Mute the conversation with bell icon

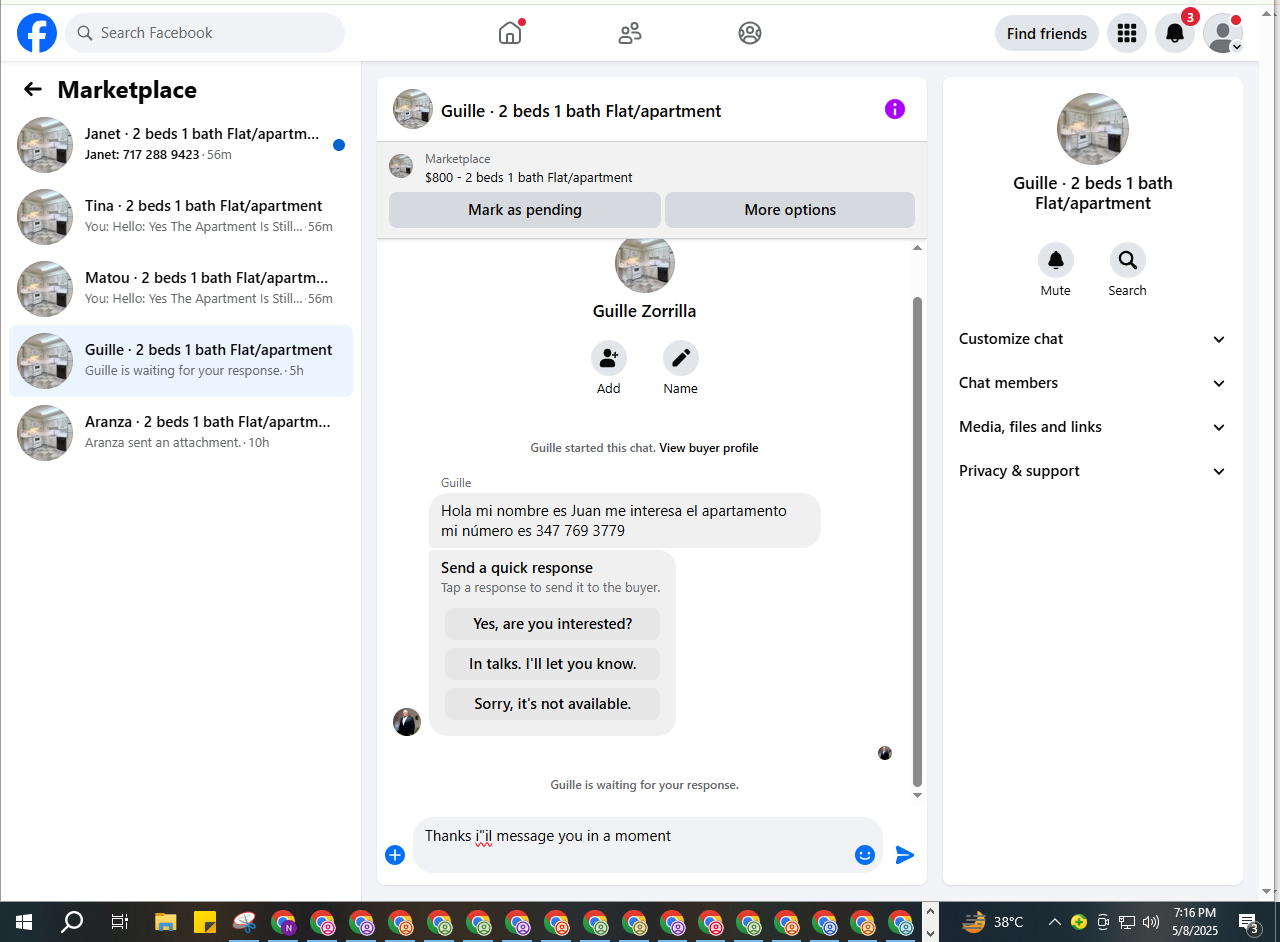pyautogui.click(x=1056, y=260)
